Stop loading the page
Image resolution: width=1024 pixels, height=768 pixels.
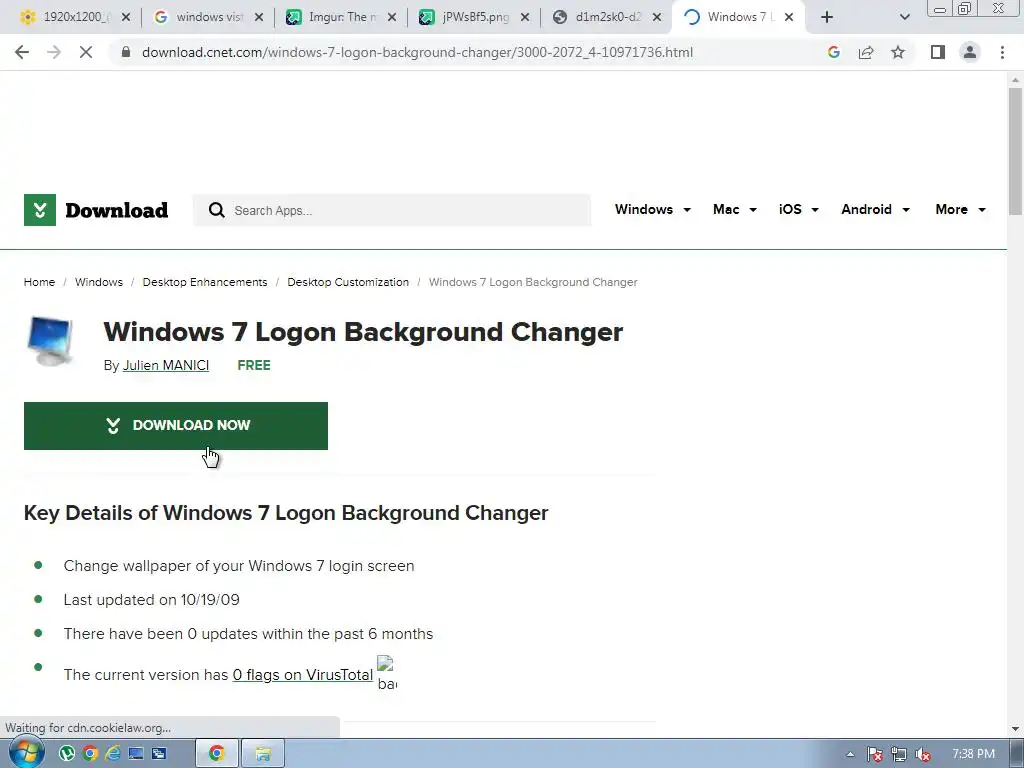point(86,52)
